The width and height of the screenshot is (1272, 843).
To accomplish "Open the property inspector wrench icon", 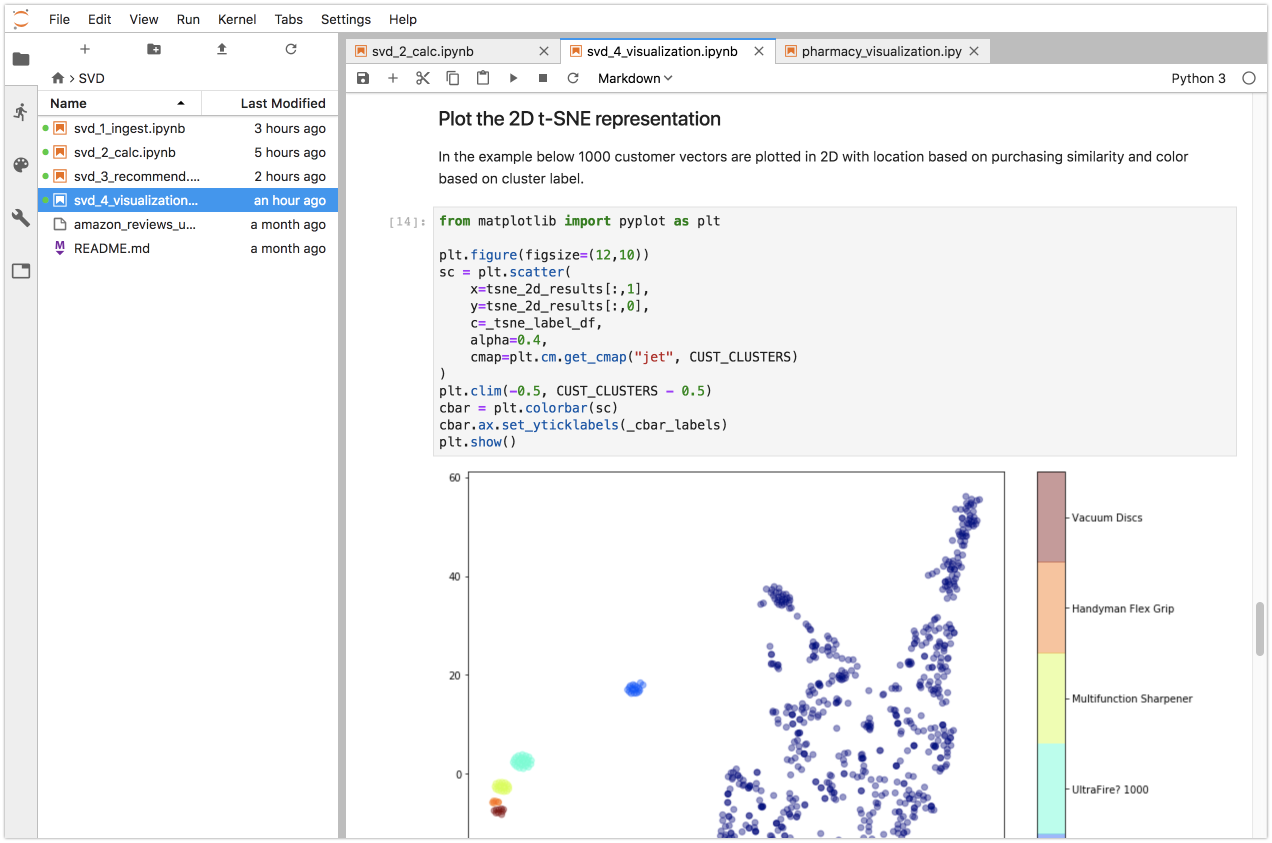I will pyautogui.click(x=21, y=218).
